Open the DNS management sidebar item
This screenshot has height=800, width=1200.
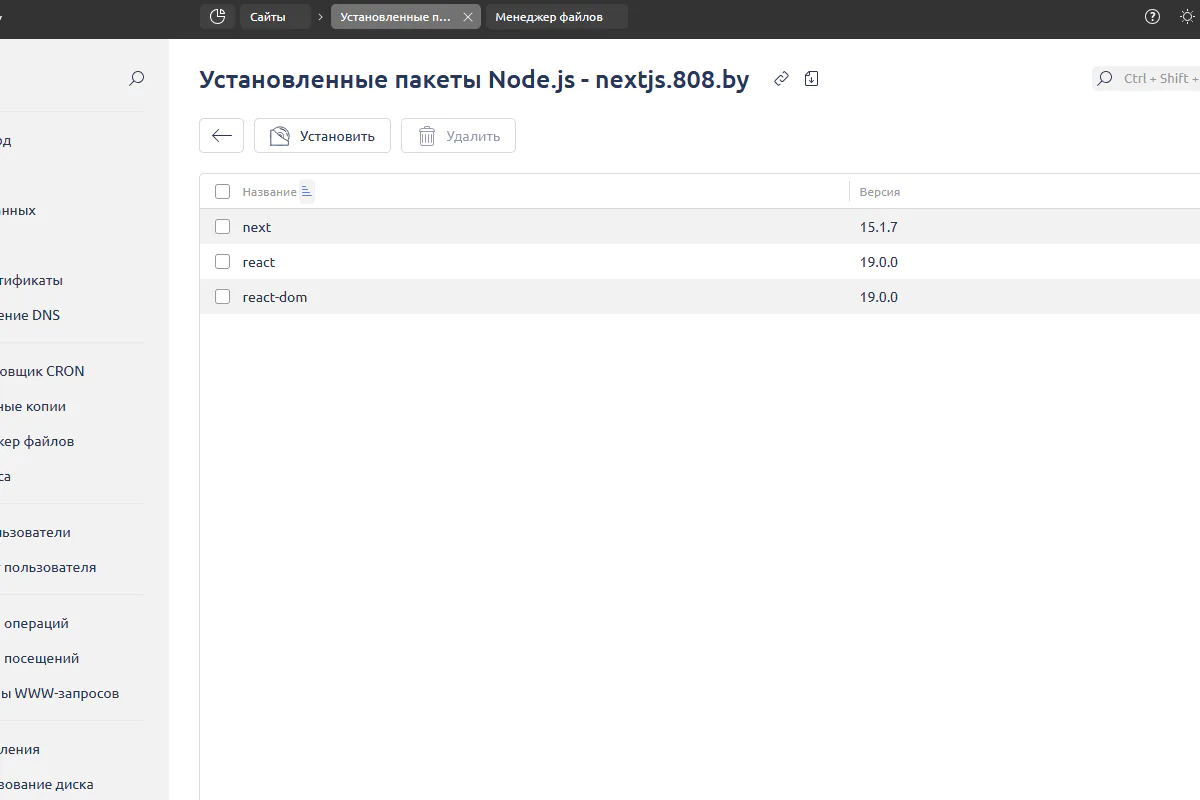point(30,315)
